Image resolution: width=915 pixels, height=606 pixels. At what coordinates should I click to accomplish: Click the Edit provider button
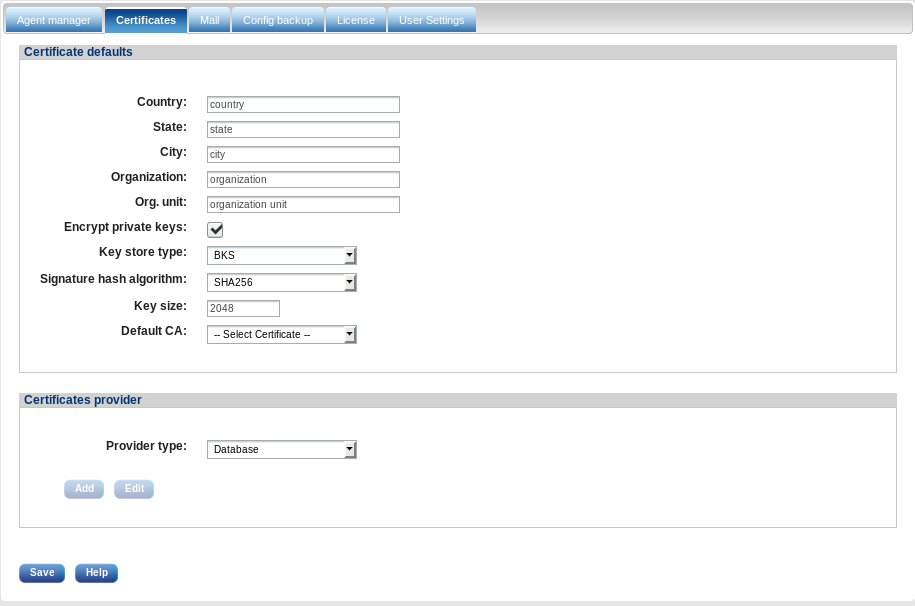(134, 489)
